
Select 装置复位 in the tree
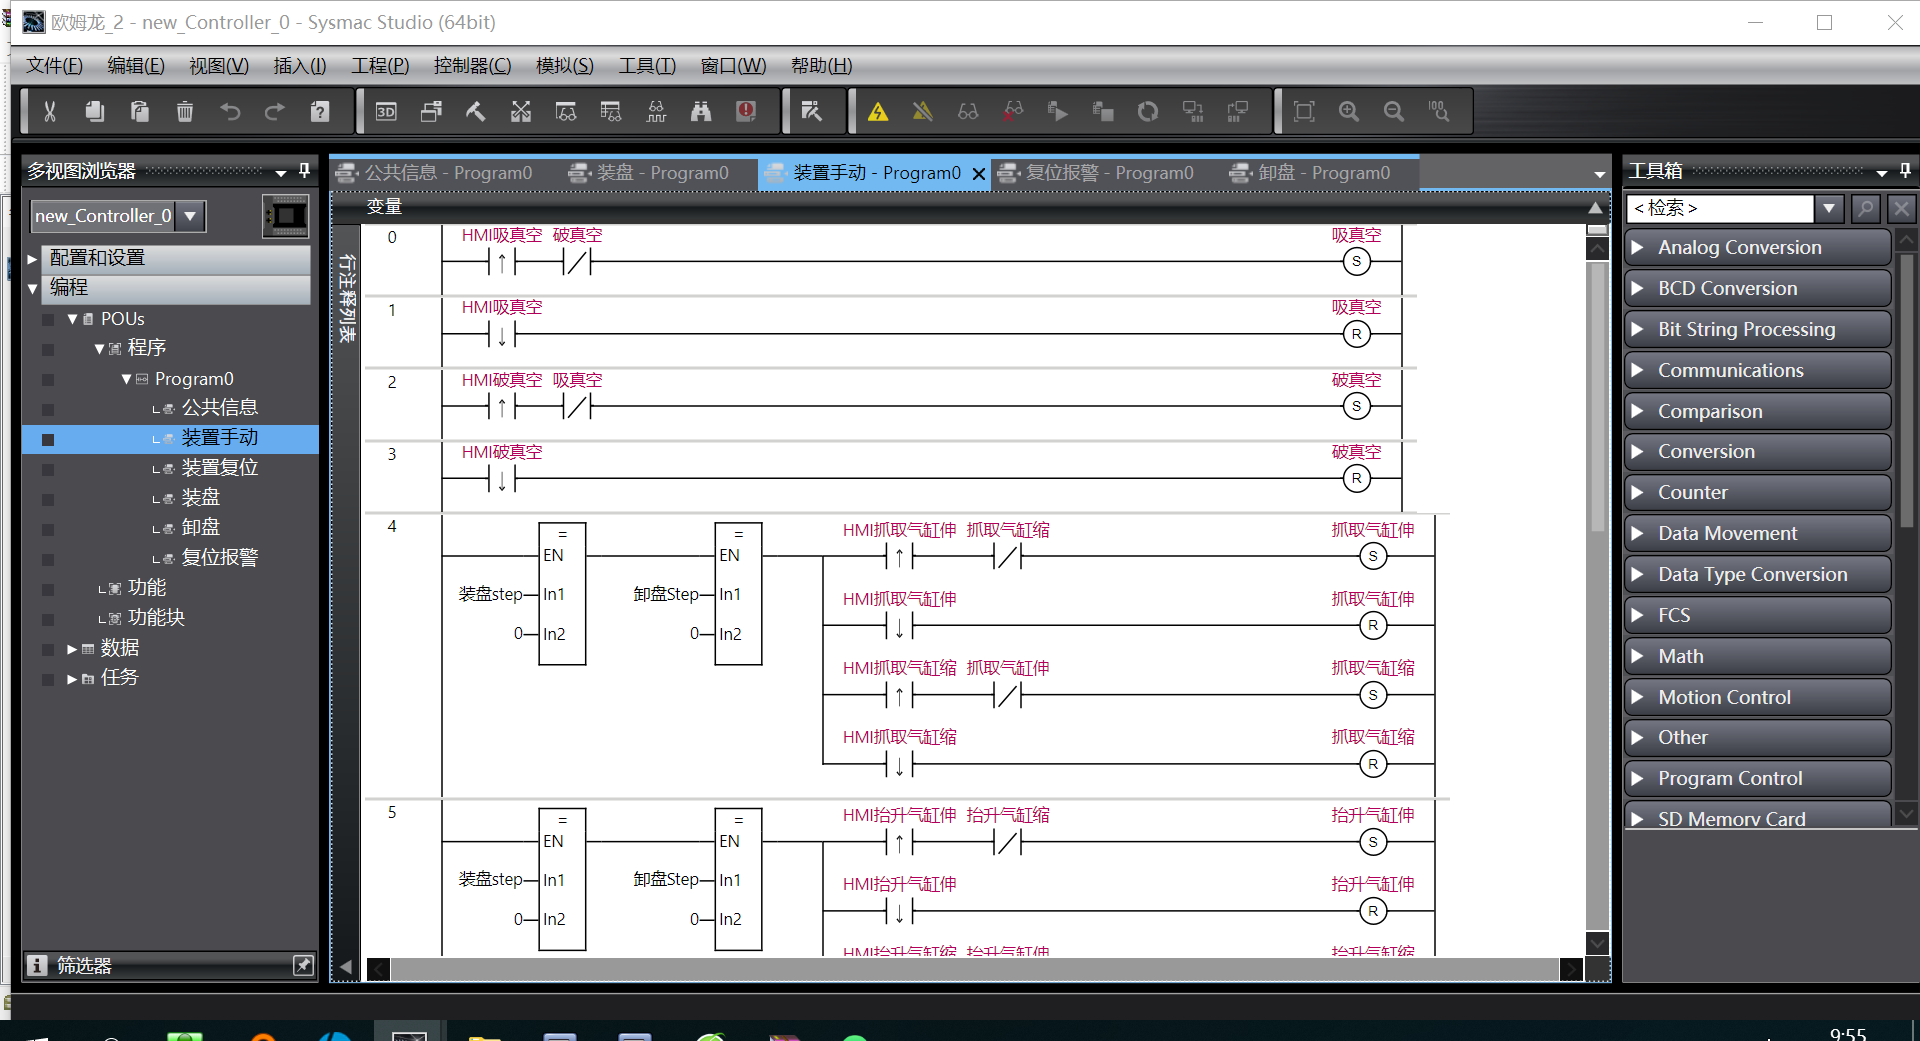click(220, 468)
